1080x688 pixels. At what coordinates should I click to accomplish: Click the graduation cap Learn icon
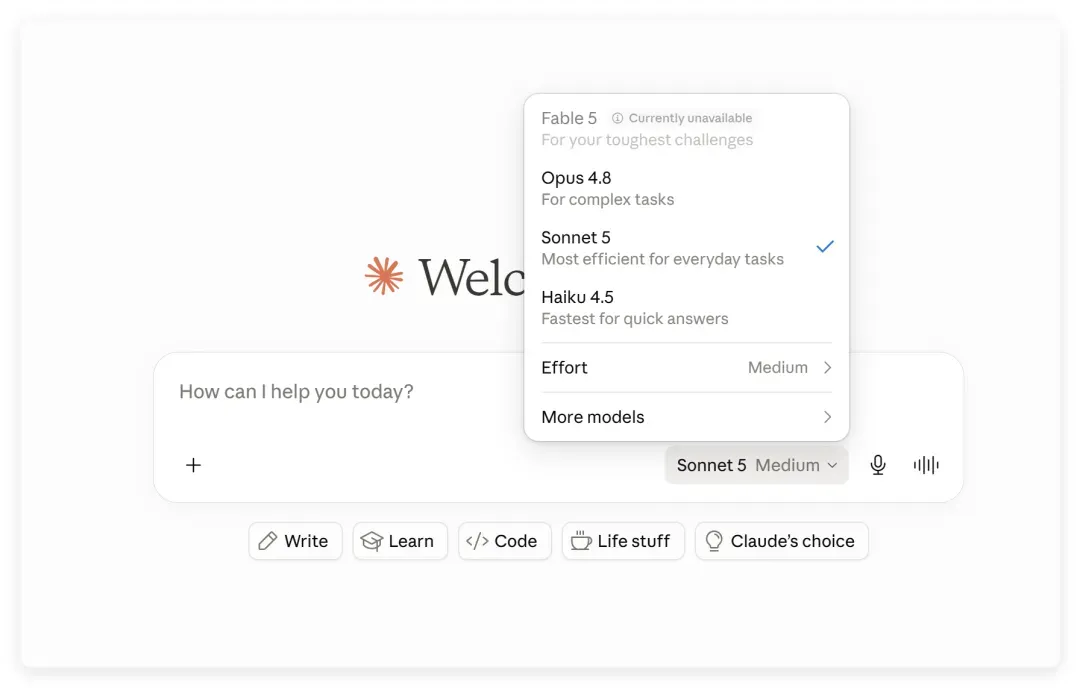[x=372, y=541]
